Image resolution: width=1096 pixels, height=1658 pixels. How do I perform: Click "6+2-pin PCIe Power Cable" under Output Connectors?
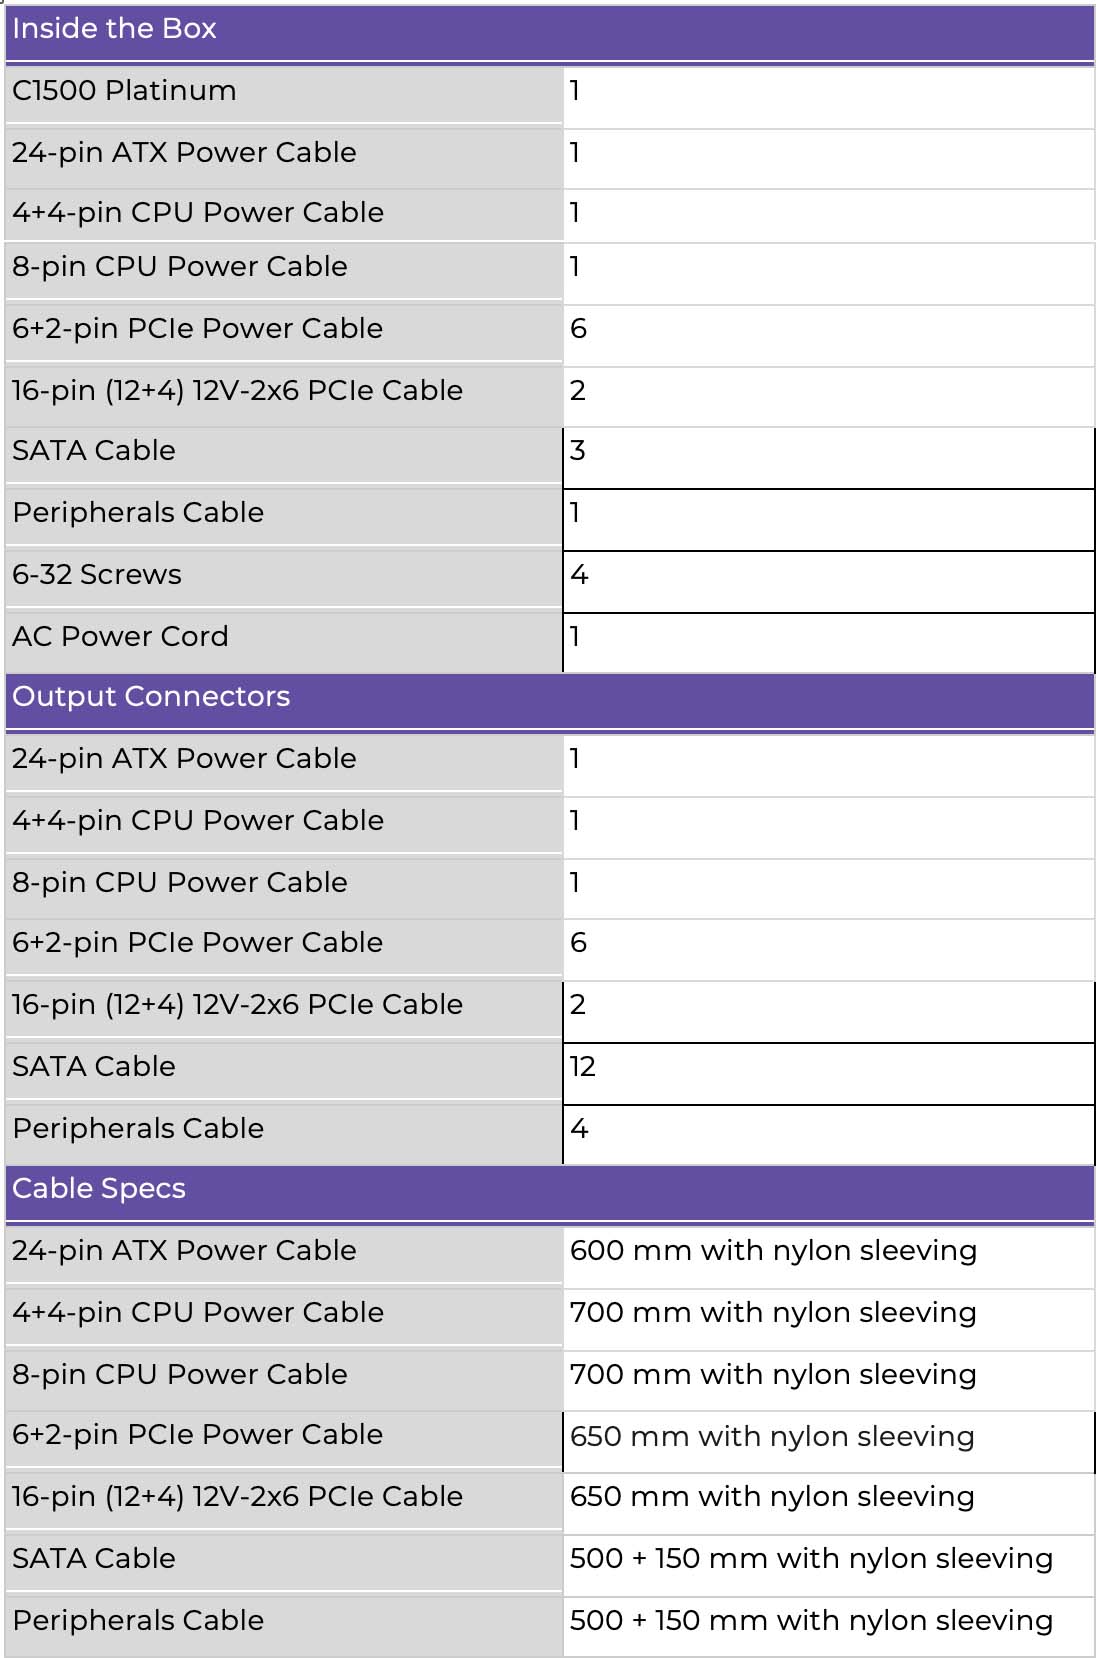197,943
